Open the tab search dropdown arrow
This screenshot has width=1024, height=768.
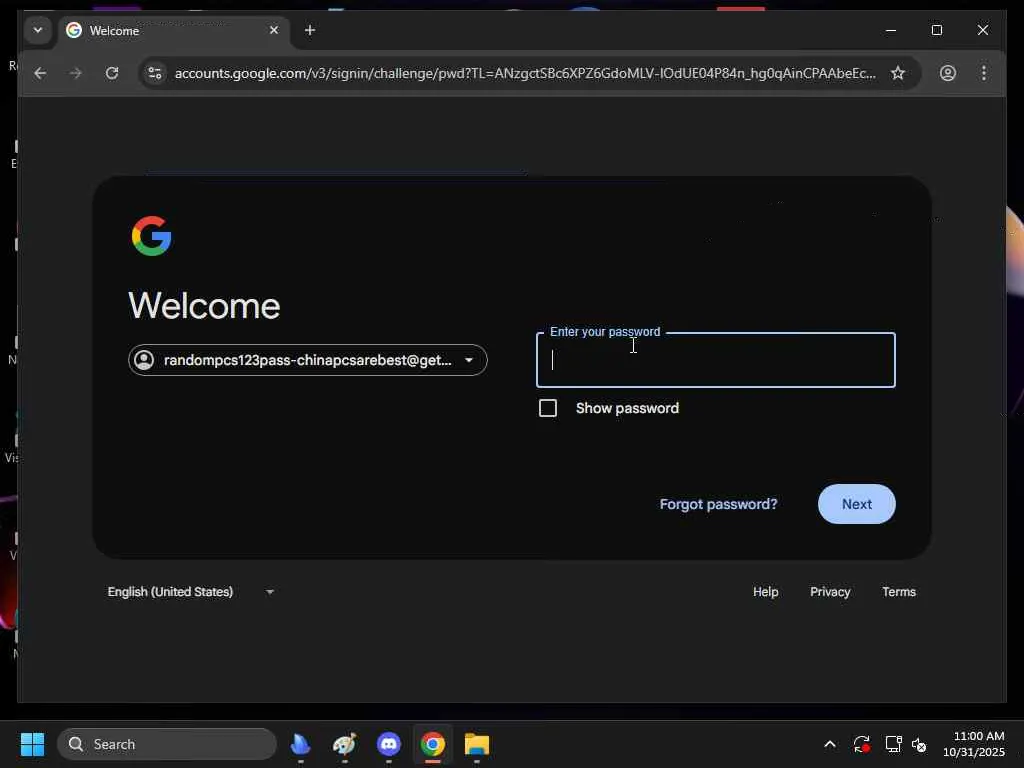38,30
